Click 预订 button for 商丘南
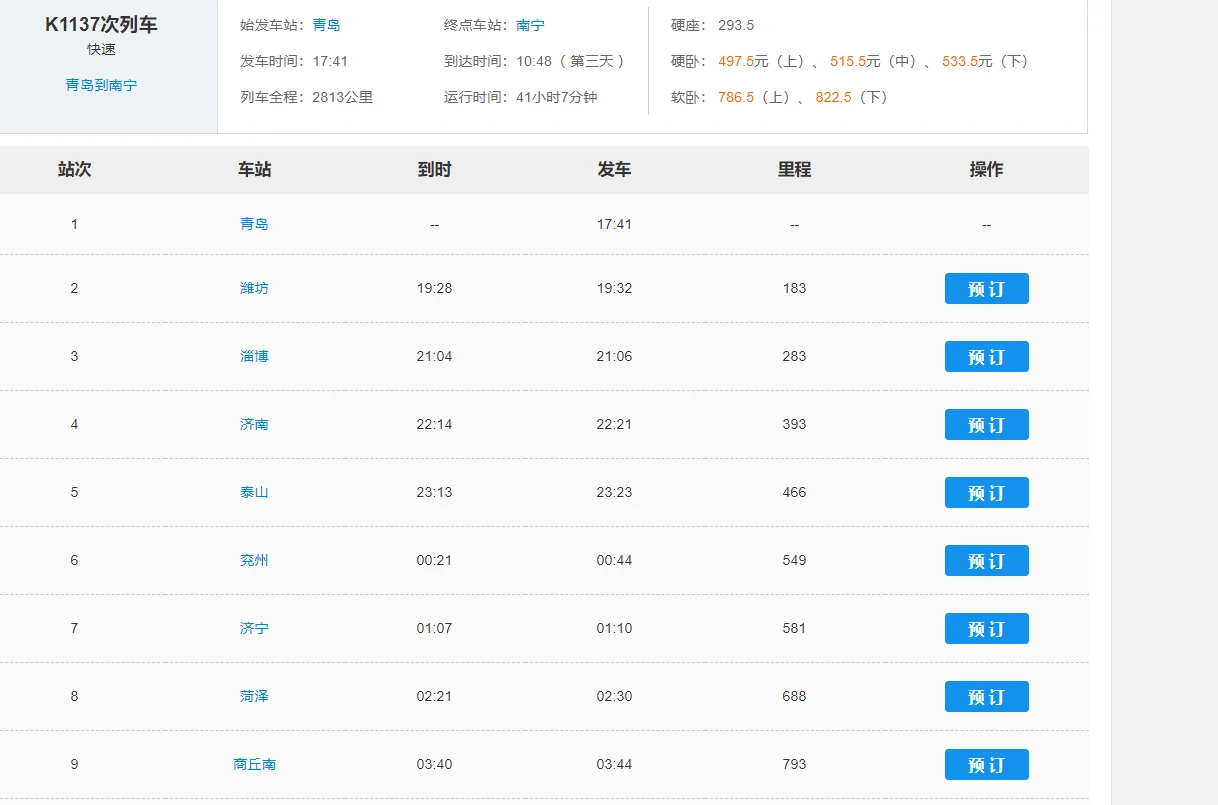Screen dimensions: 1218x805 pos(986,763)
